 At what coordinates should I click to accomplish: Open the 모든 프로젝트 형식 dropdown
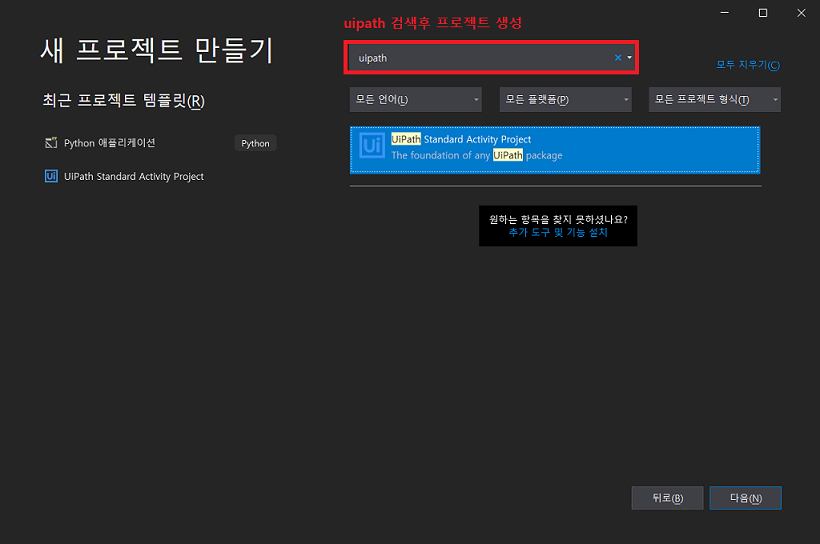714,99
